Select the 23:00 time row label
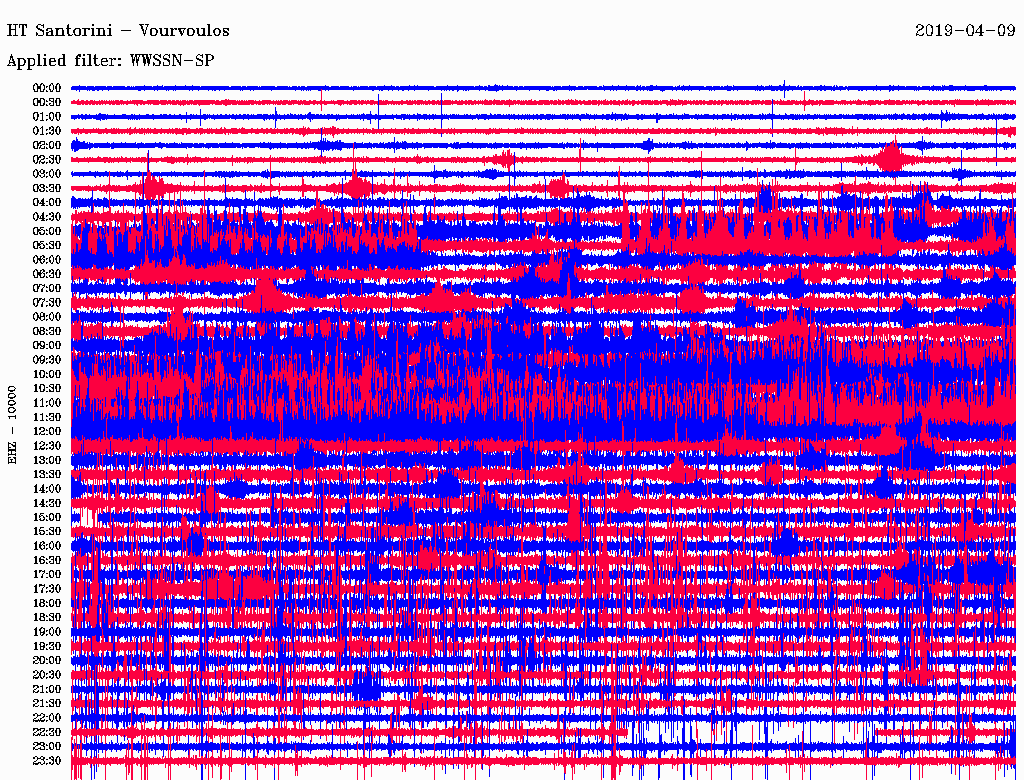Viewport: 1024px width, 780px height. point(46,747)
